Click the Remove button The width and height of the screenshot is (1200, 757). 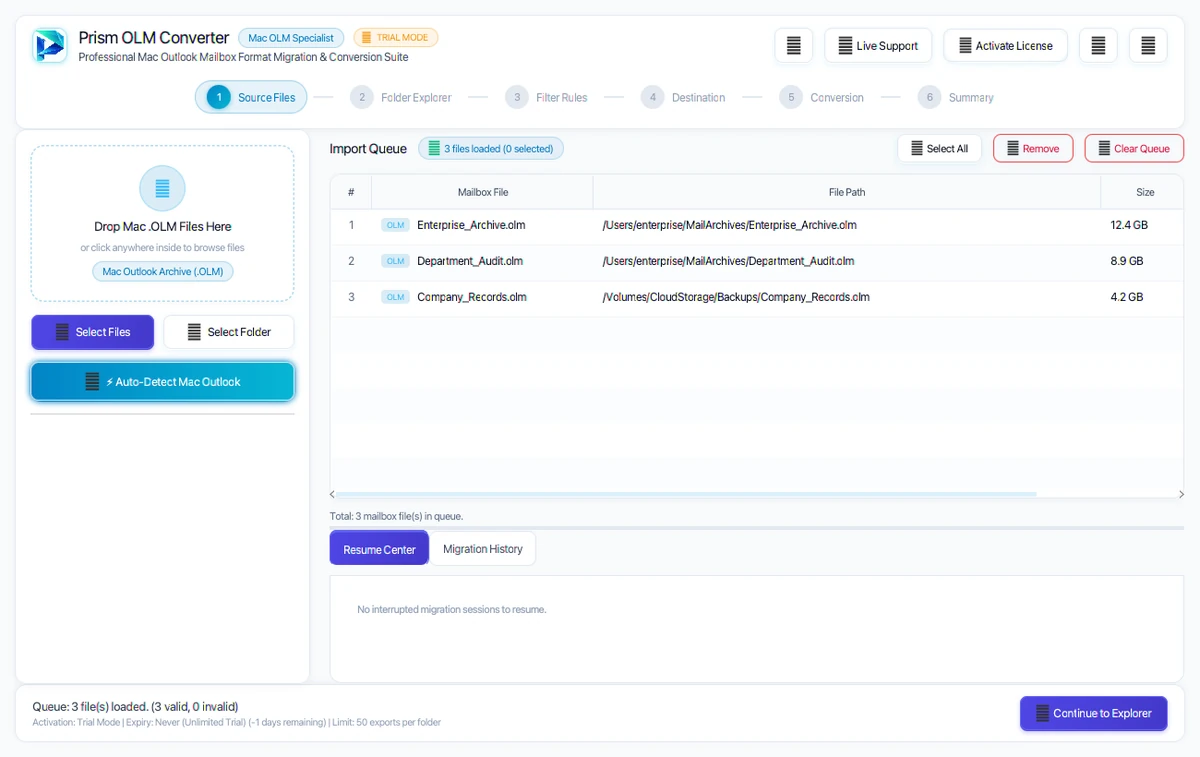[1033, 149]
